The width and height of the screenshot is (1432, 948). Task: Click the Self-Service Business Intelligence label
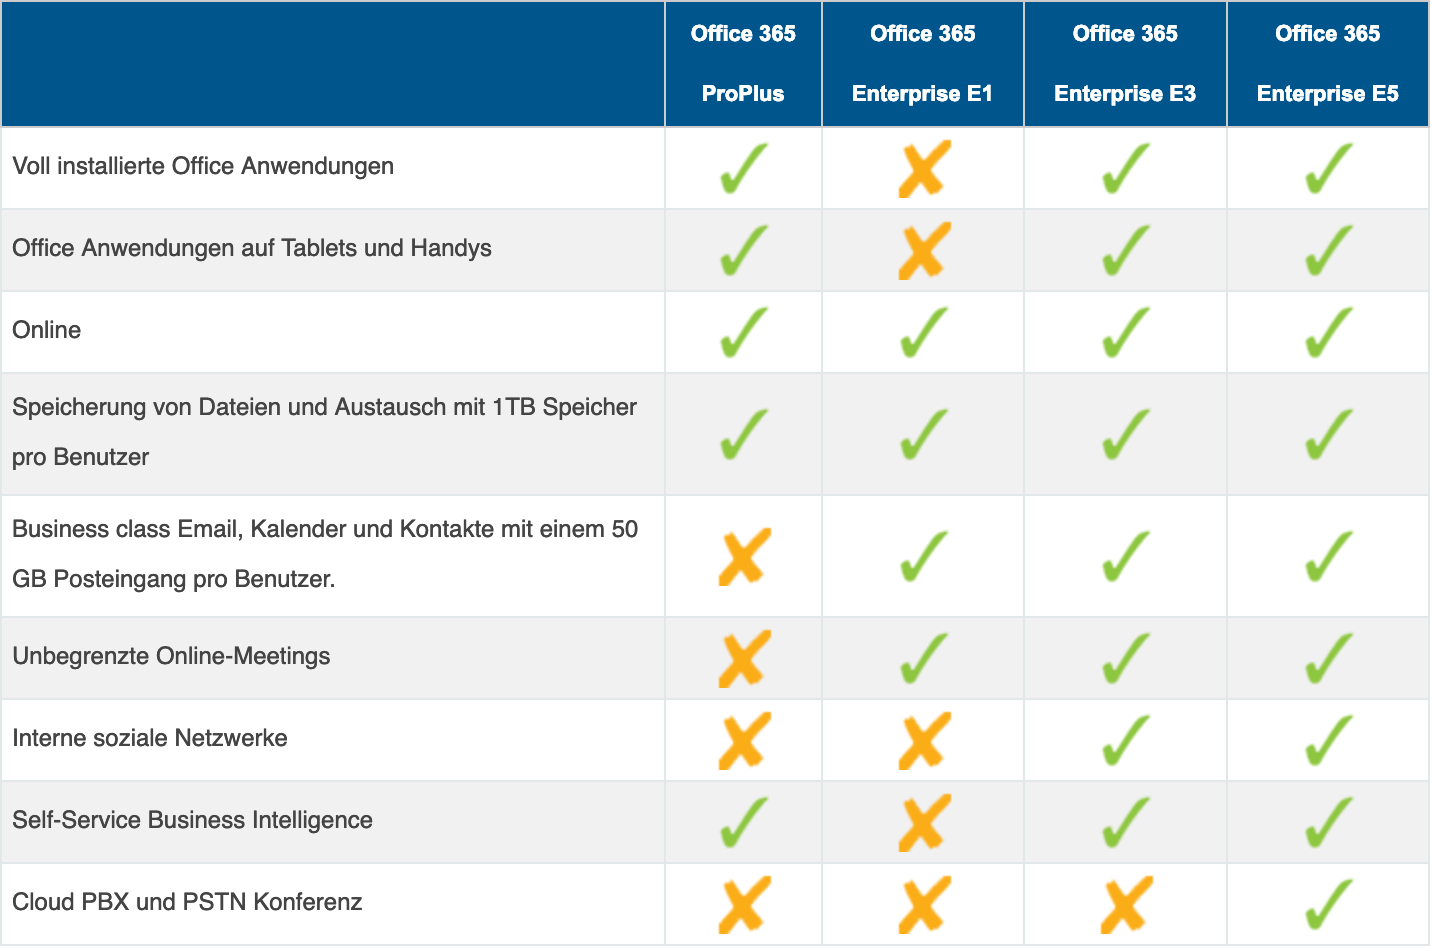[192, 820]
